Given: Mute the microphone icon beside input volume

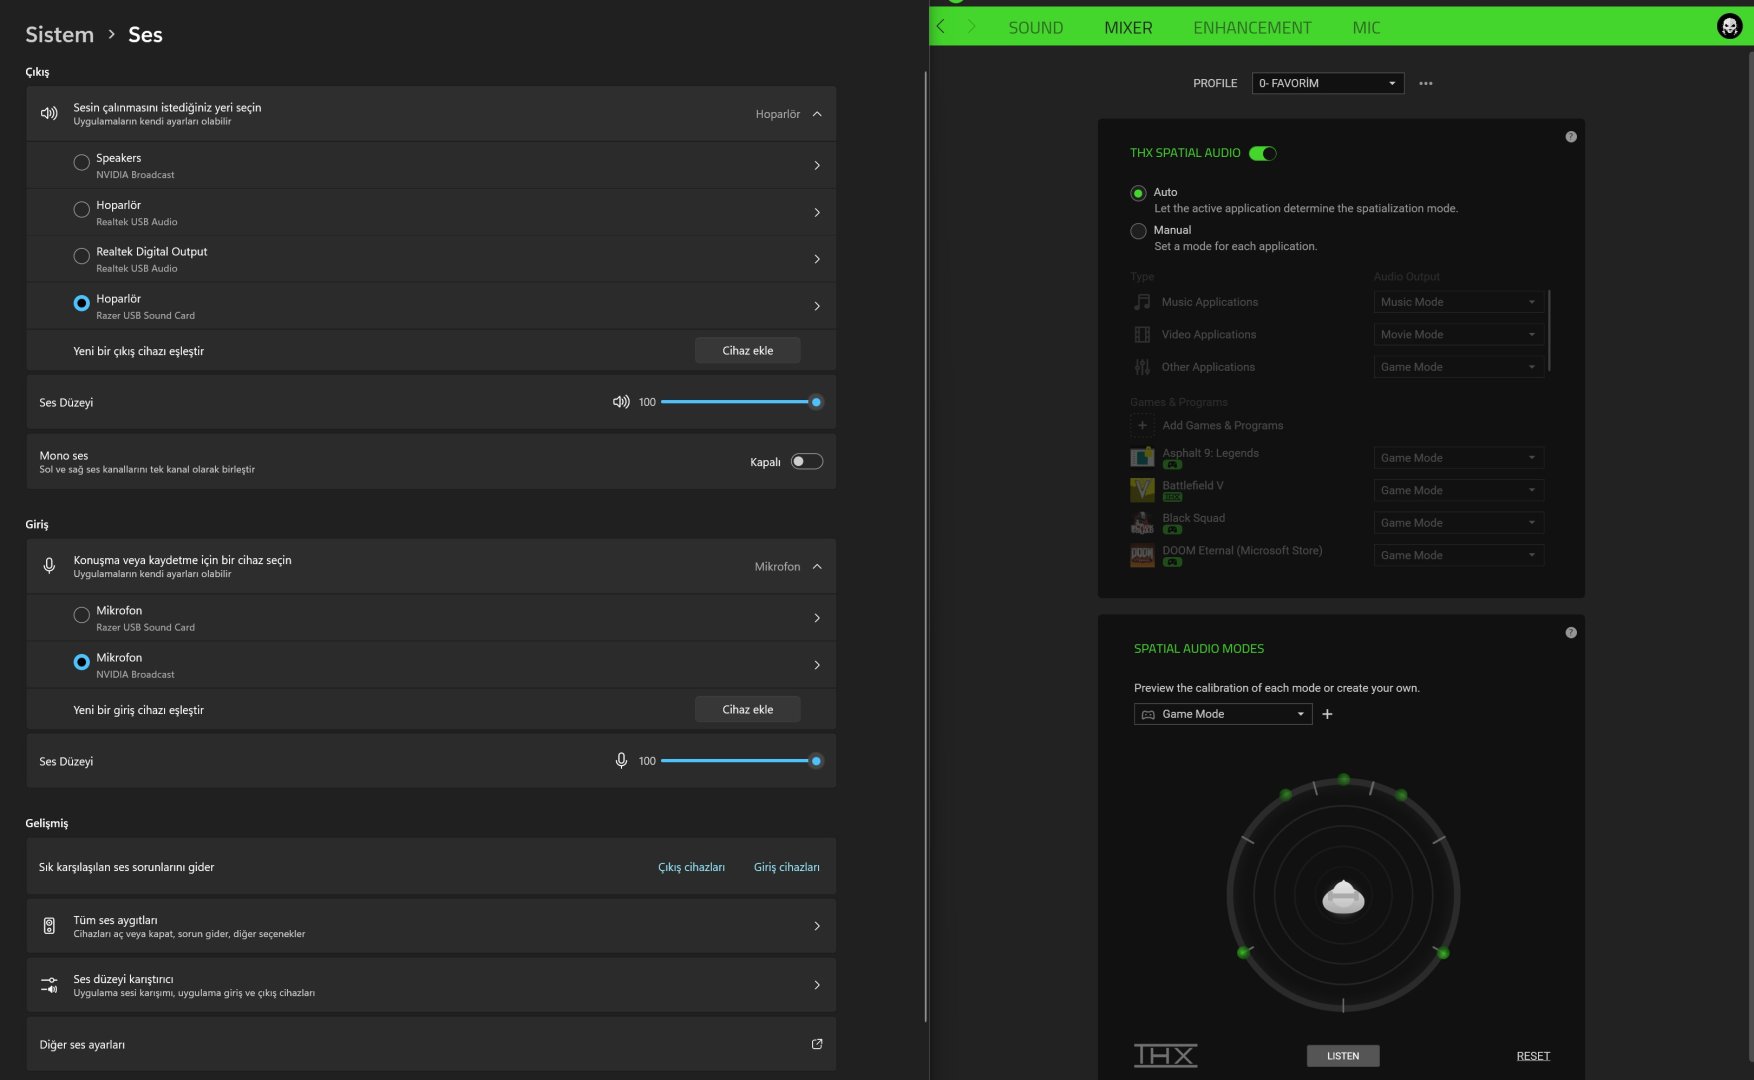Looking at the screenshot, I should click(621, 761).
